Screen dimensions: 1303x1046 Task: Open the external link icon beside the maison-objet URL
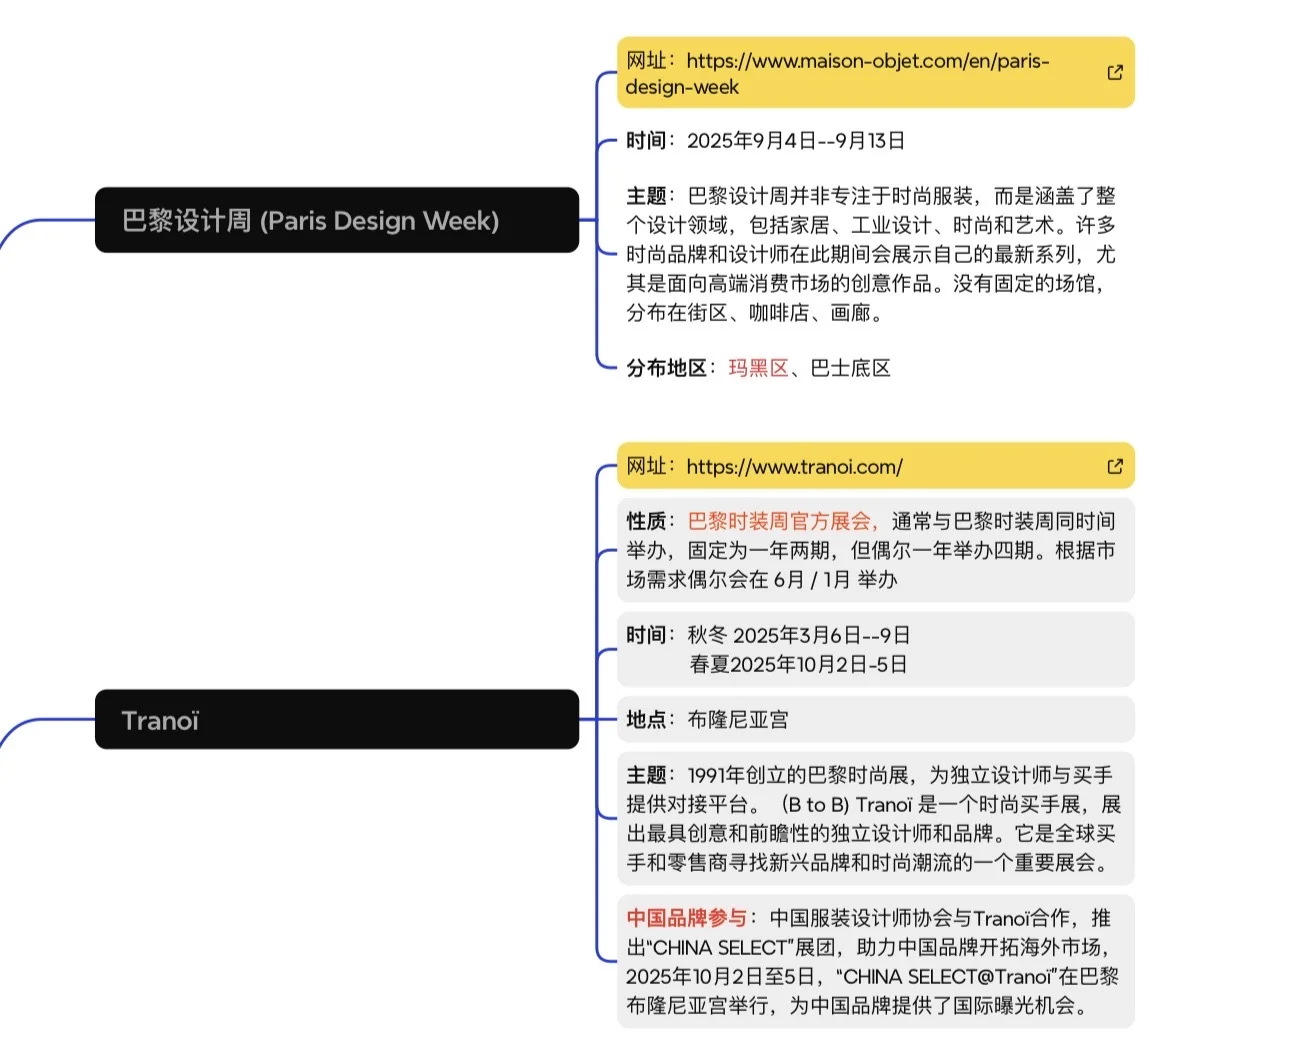(1114, 72)
